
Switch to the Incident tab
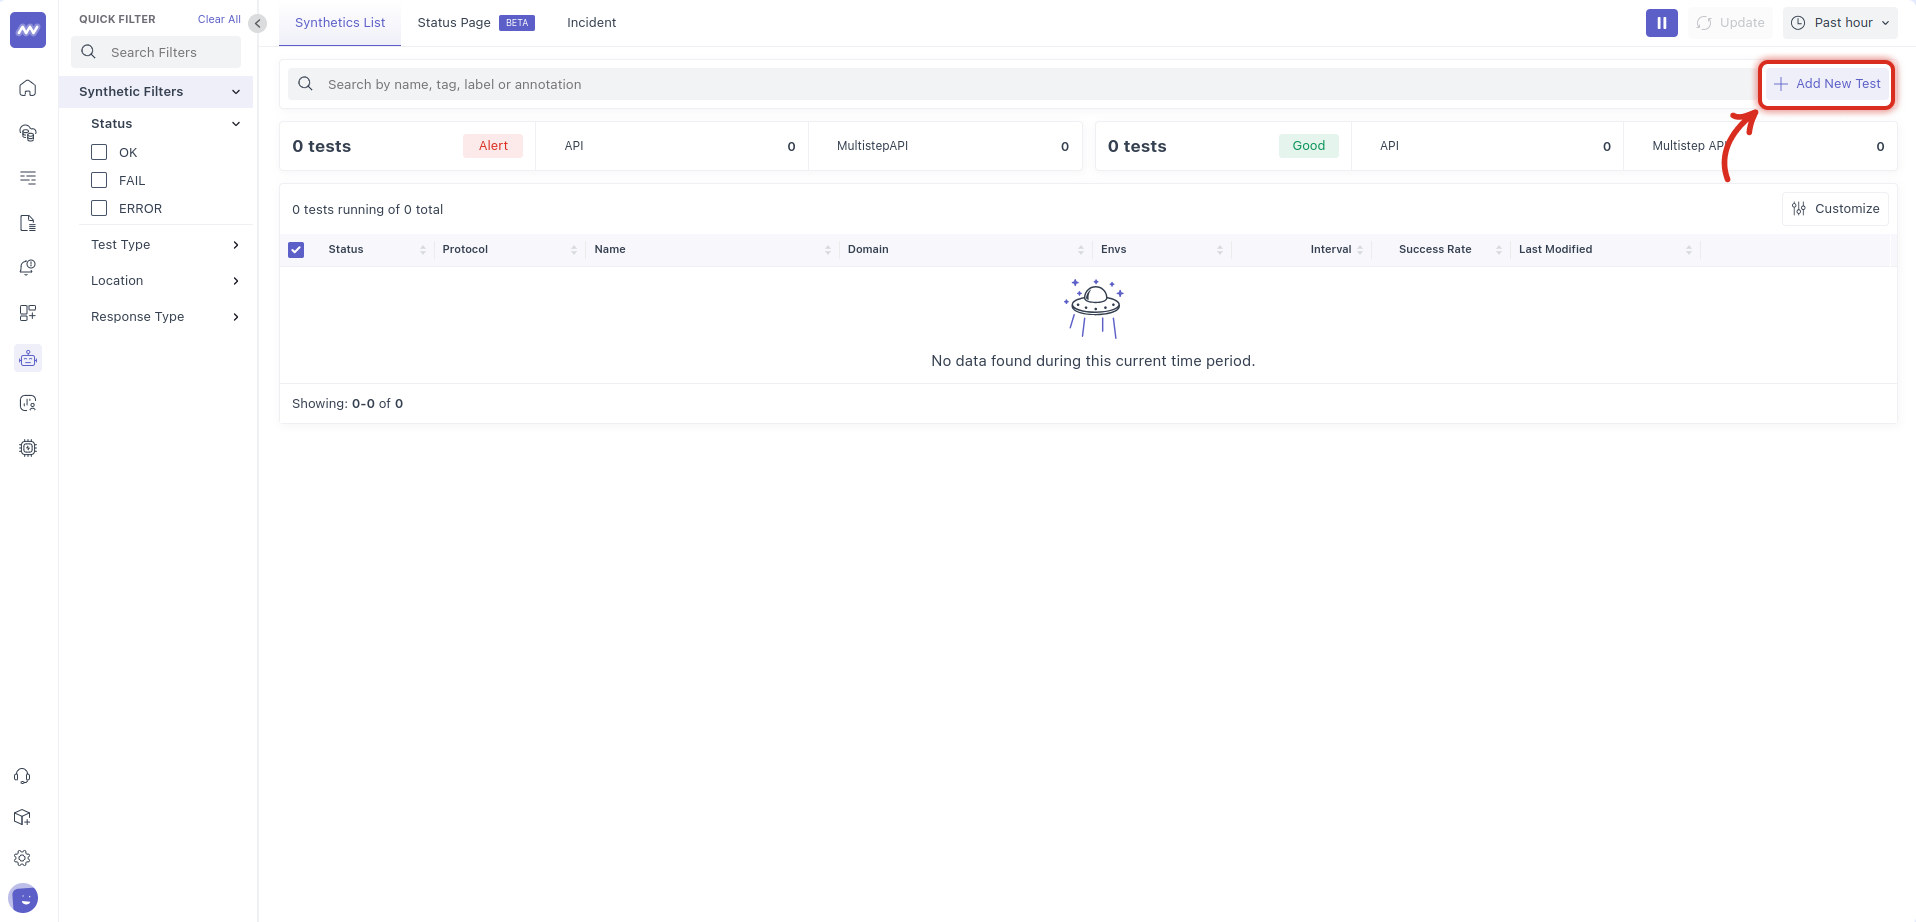tap(591, 23)
